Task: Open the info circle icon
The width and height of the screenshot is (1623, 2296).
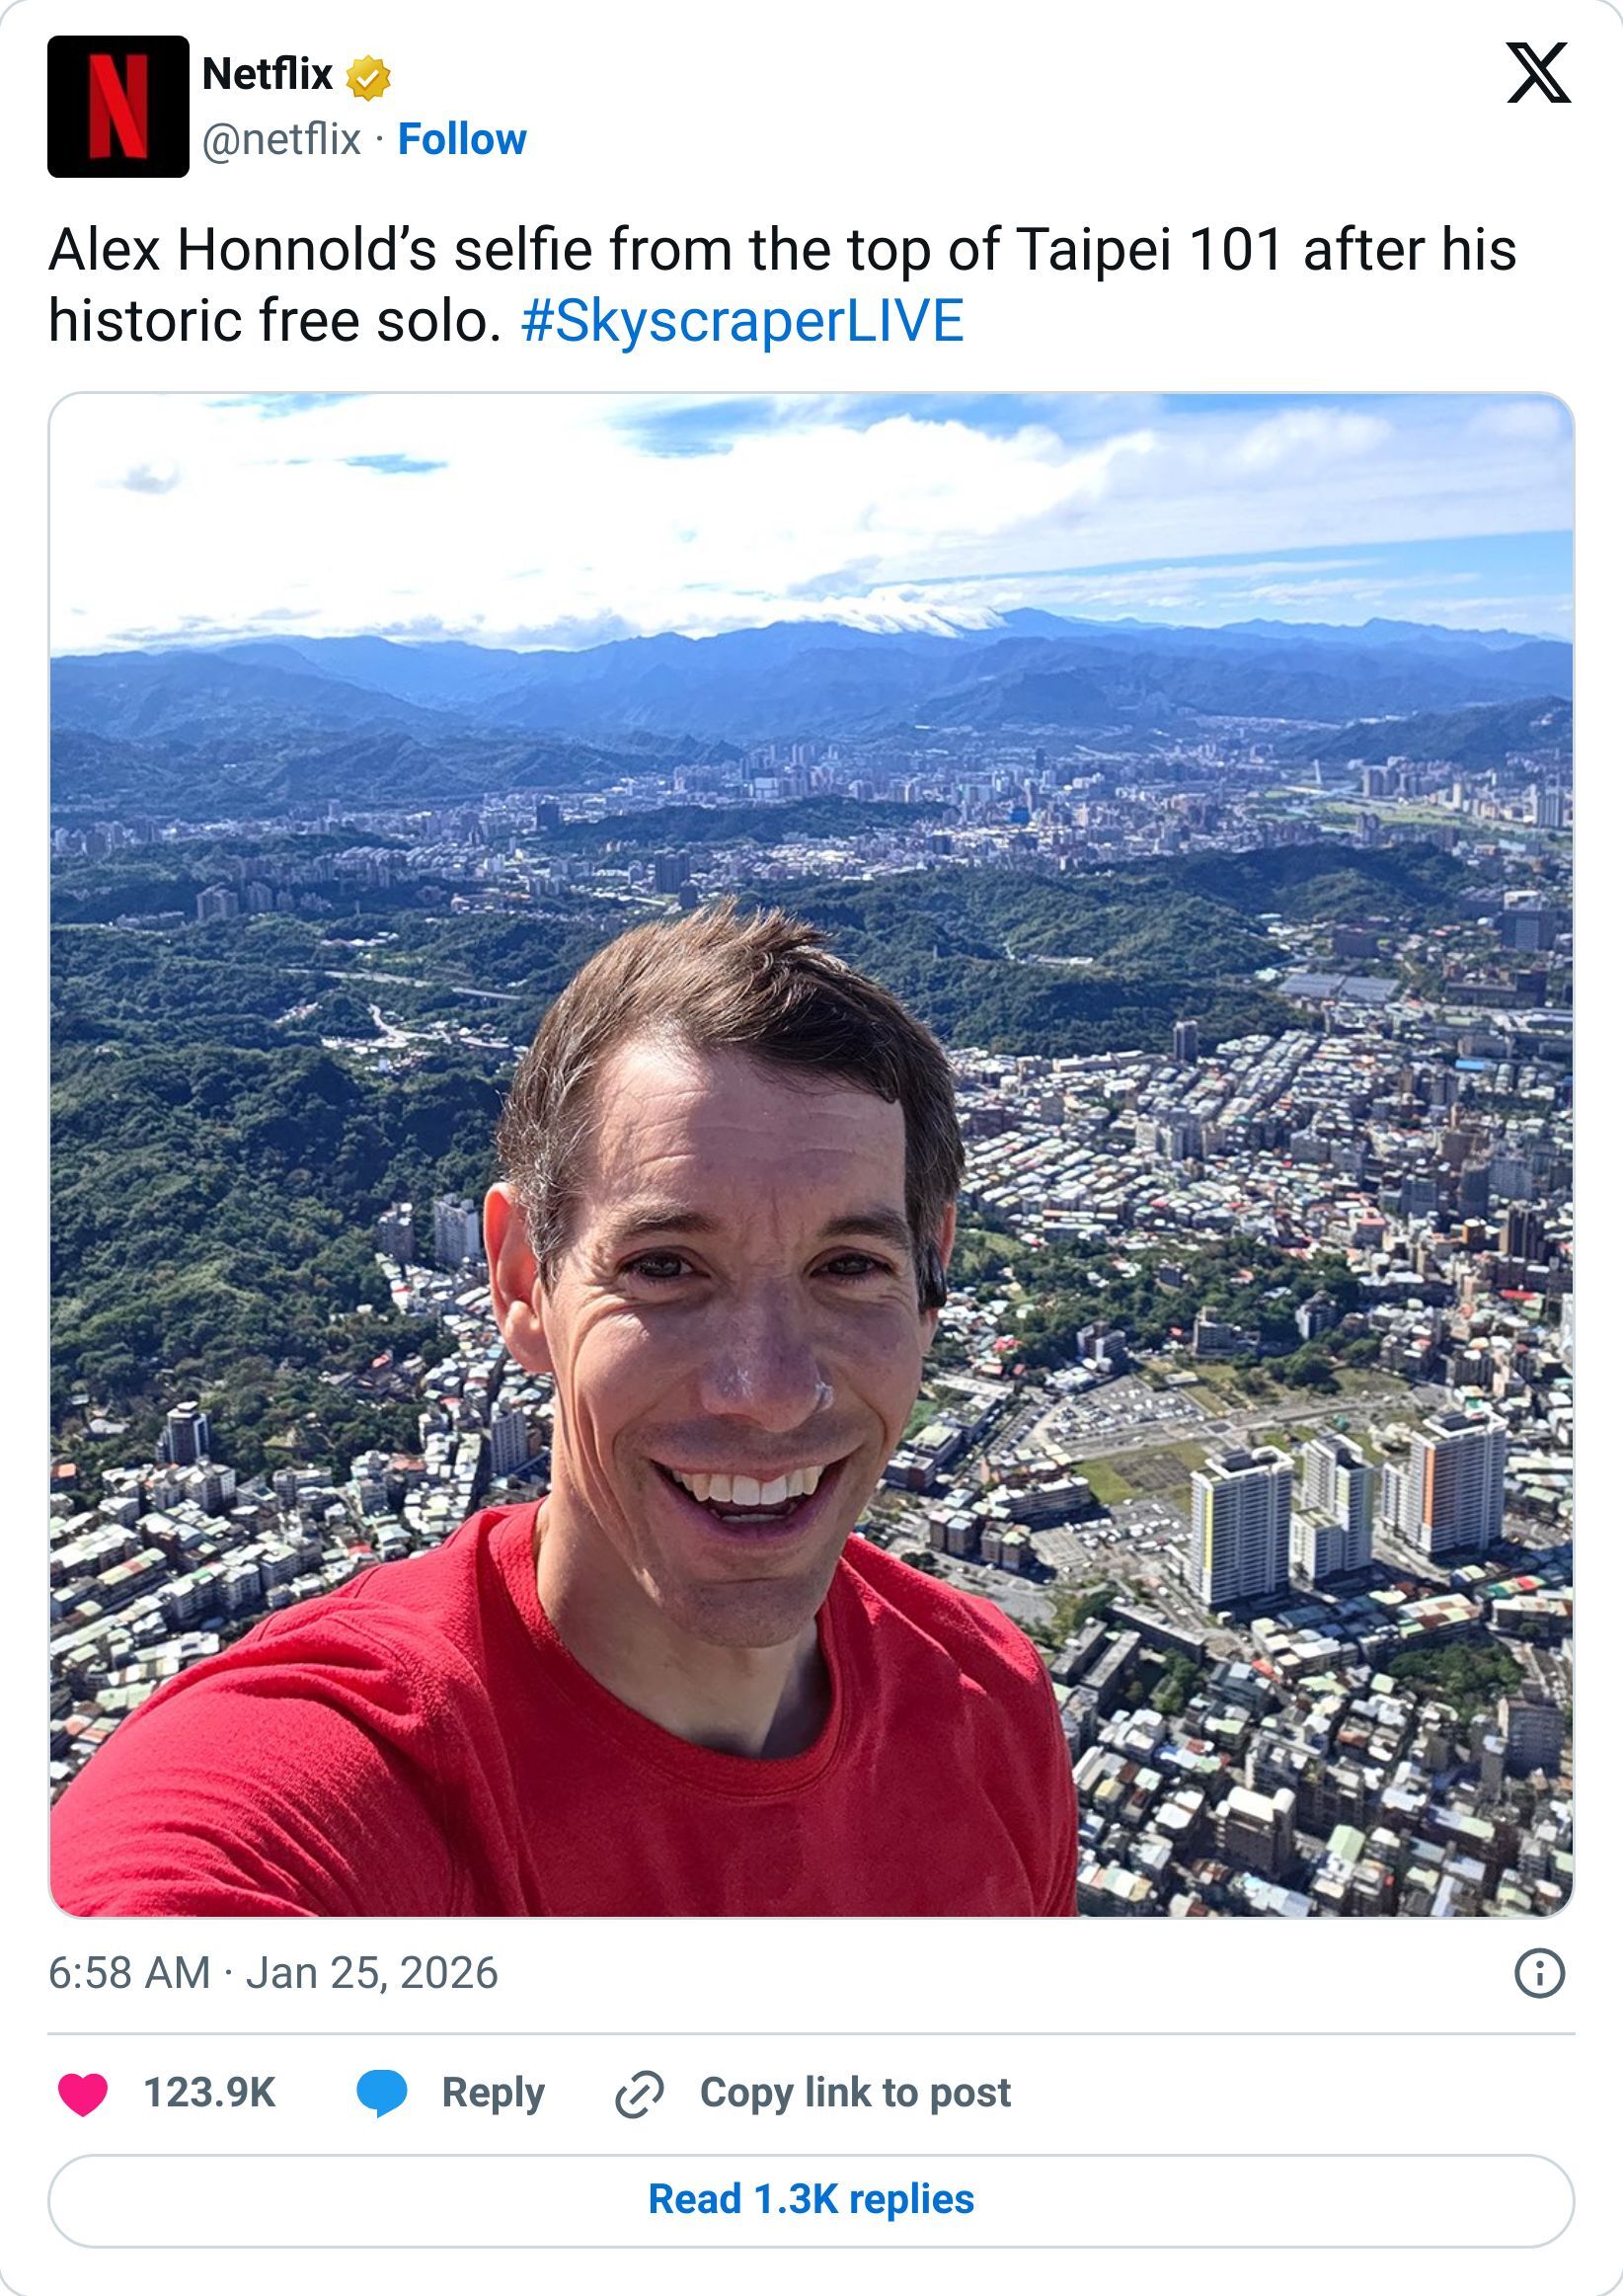Action: [1539, 1973]
